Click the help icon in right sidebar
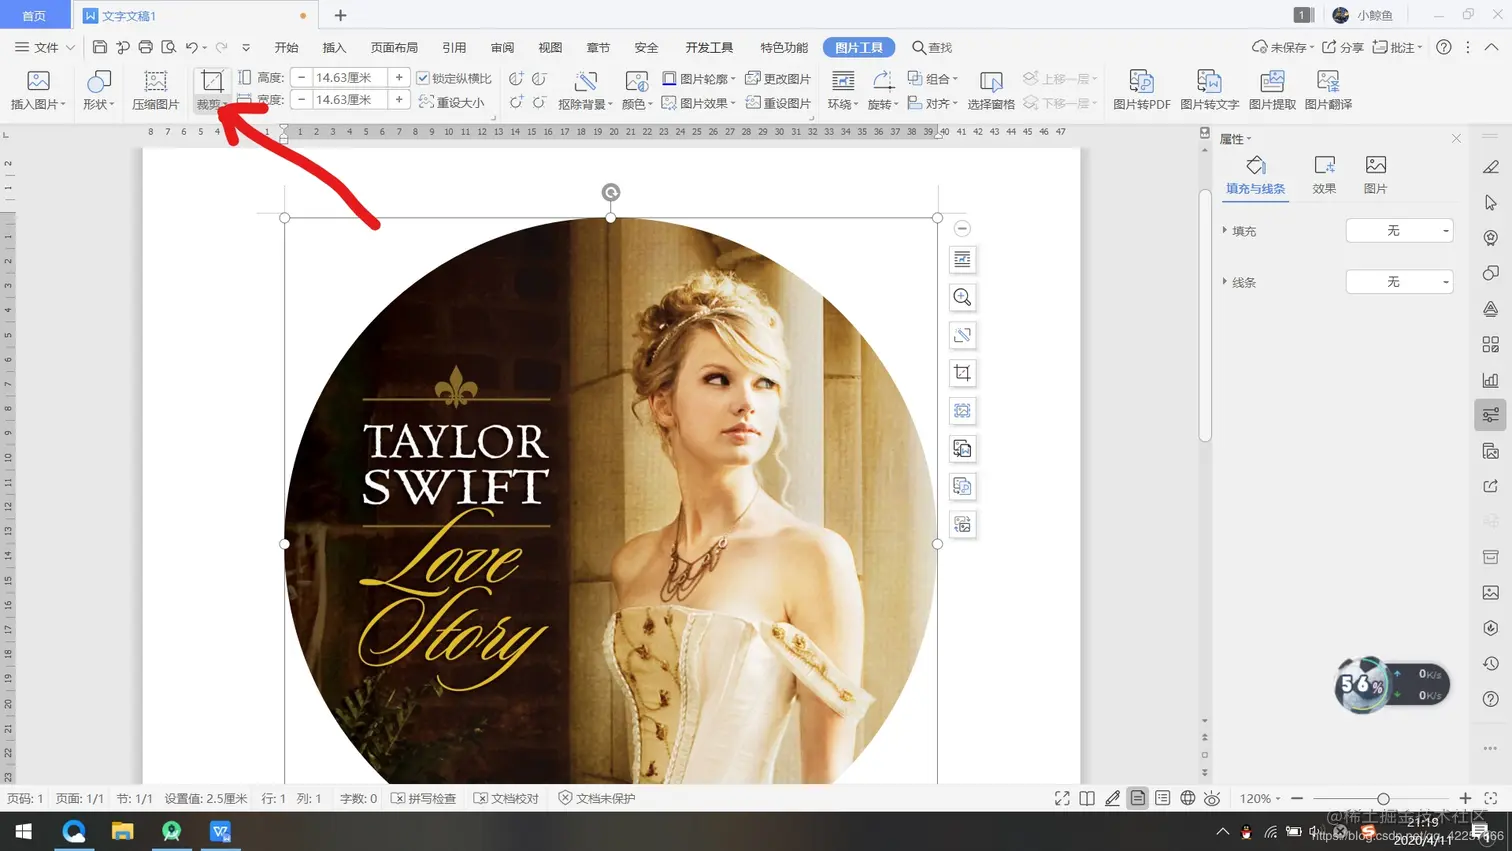Image resolution: width=1512 pixels, height=851 pixels. click(1491, 699)
